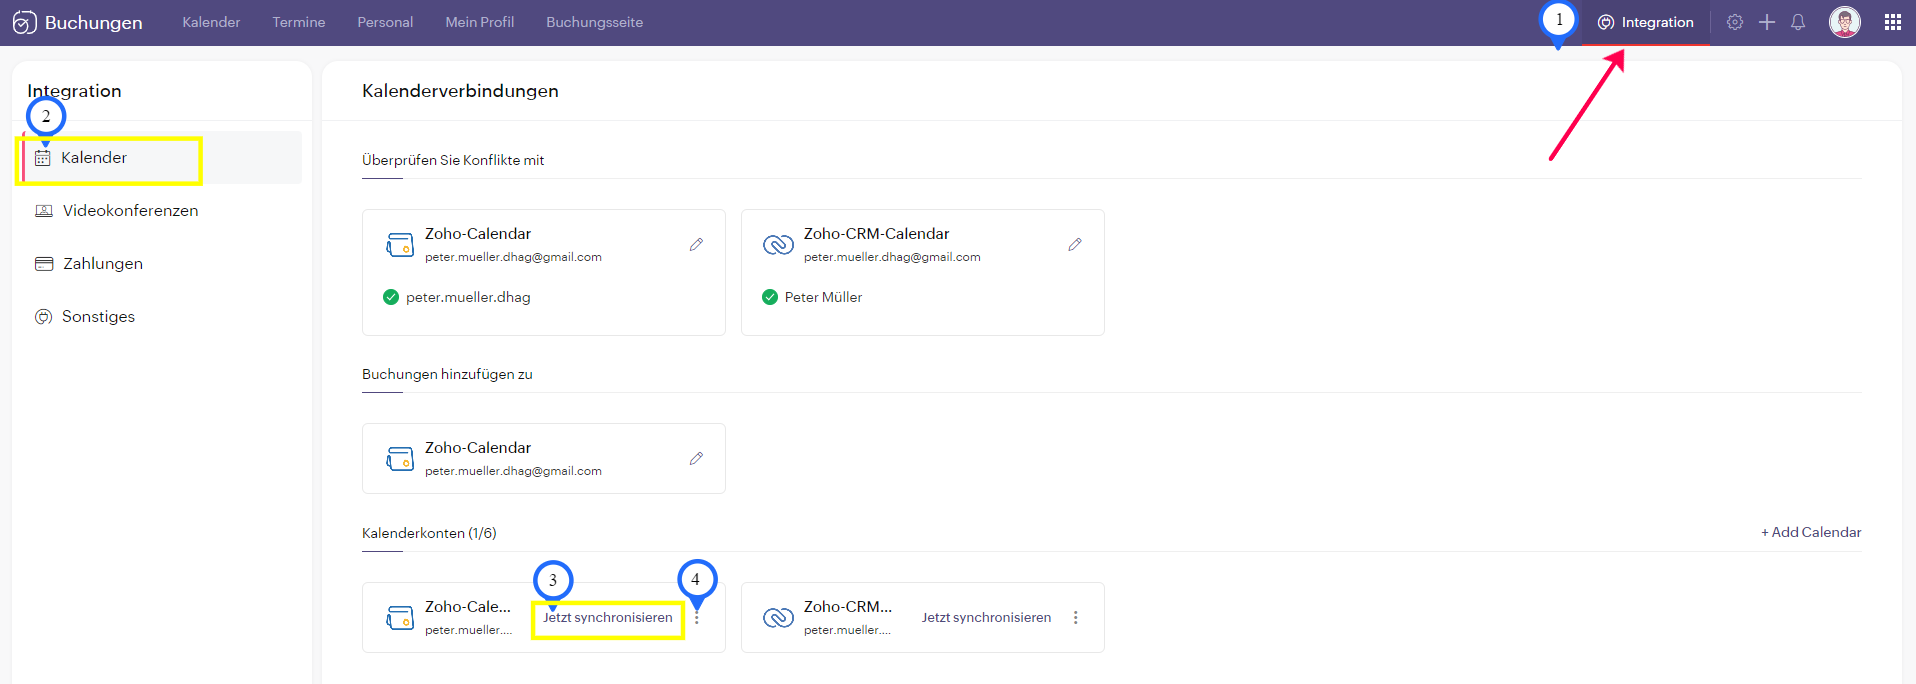This screenshot has height=684, width=1916.
Task: Click the Zoho-CRM... account link icon
Action: coord(778,618)
